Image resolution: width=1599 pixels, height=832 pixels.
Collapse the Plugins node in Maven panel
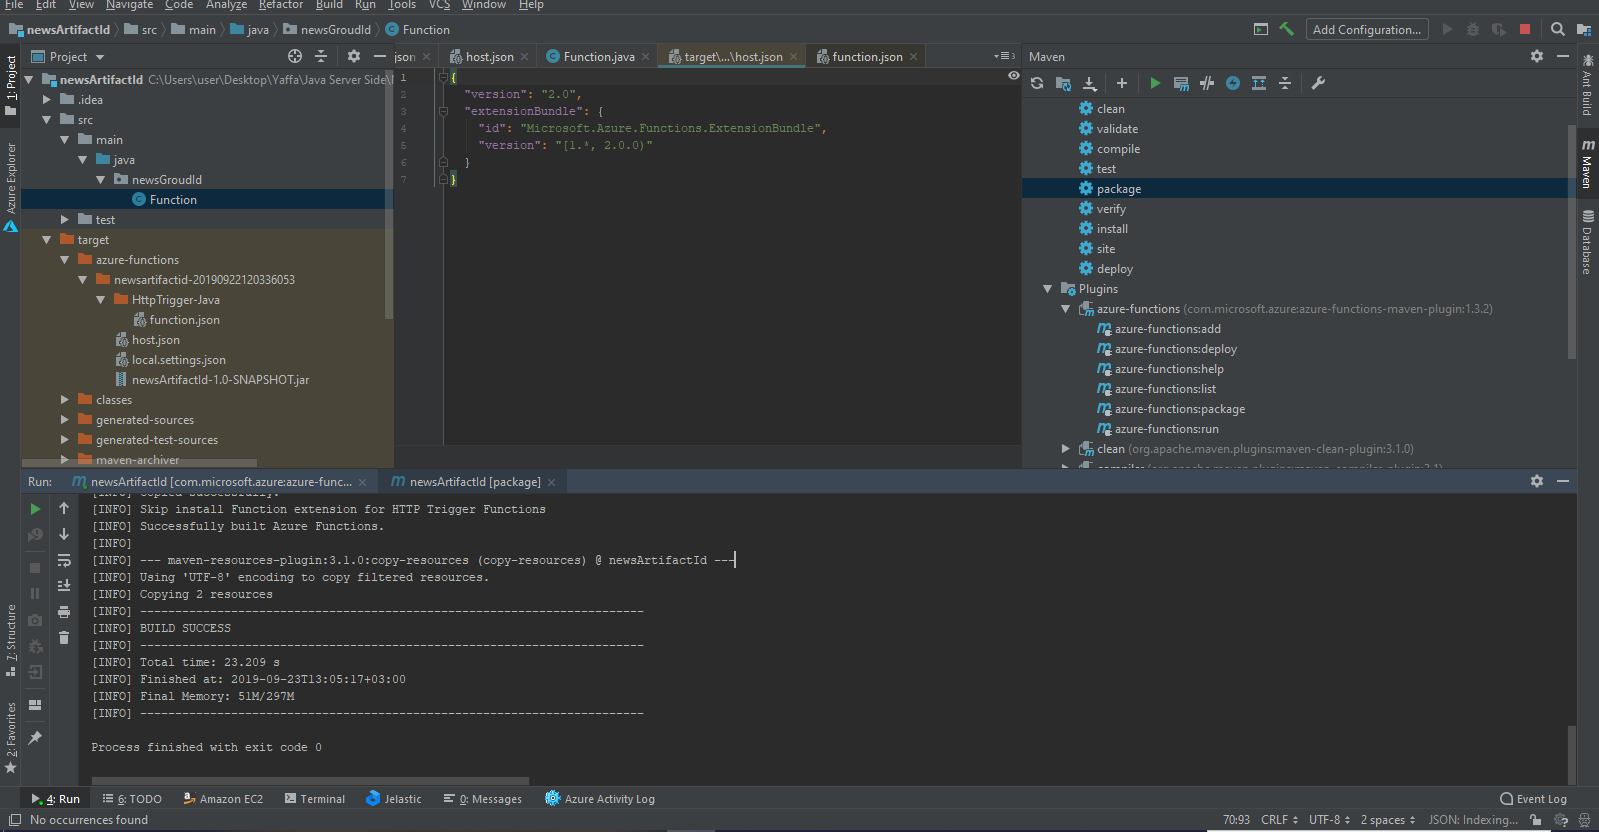coord(1048,289)
